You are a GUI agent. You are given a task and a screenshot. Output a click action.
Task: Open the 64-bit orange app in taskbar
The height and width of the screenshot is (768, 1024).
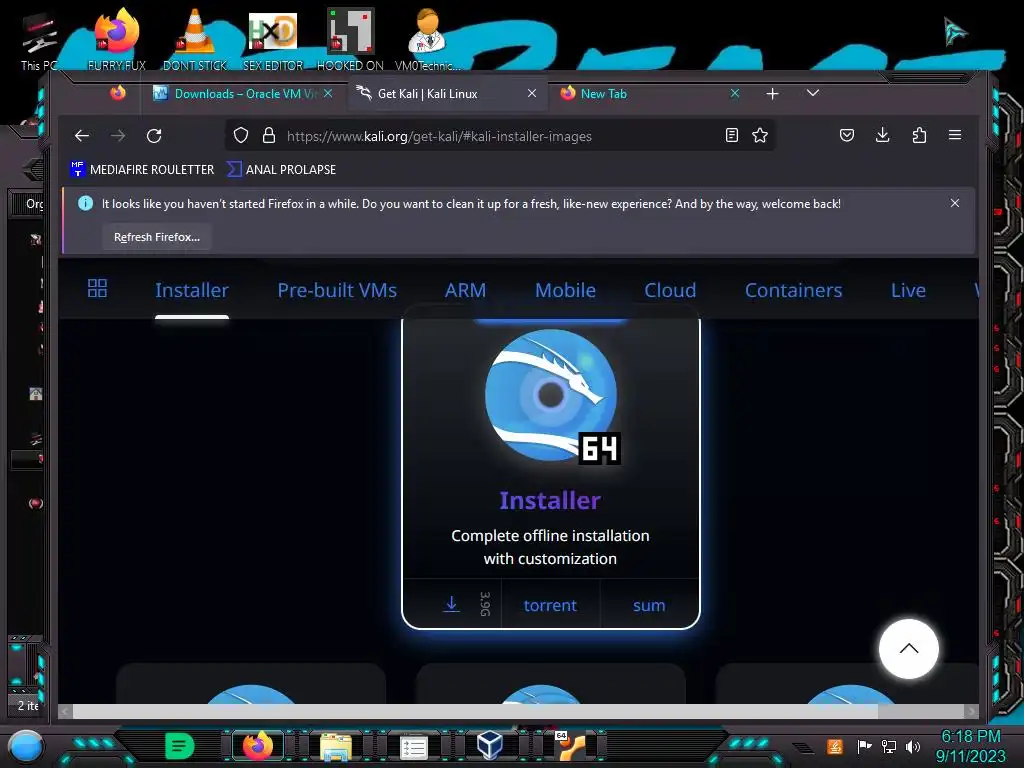click(570, 746)
